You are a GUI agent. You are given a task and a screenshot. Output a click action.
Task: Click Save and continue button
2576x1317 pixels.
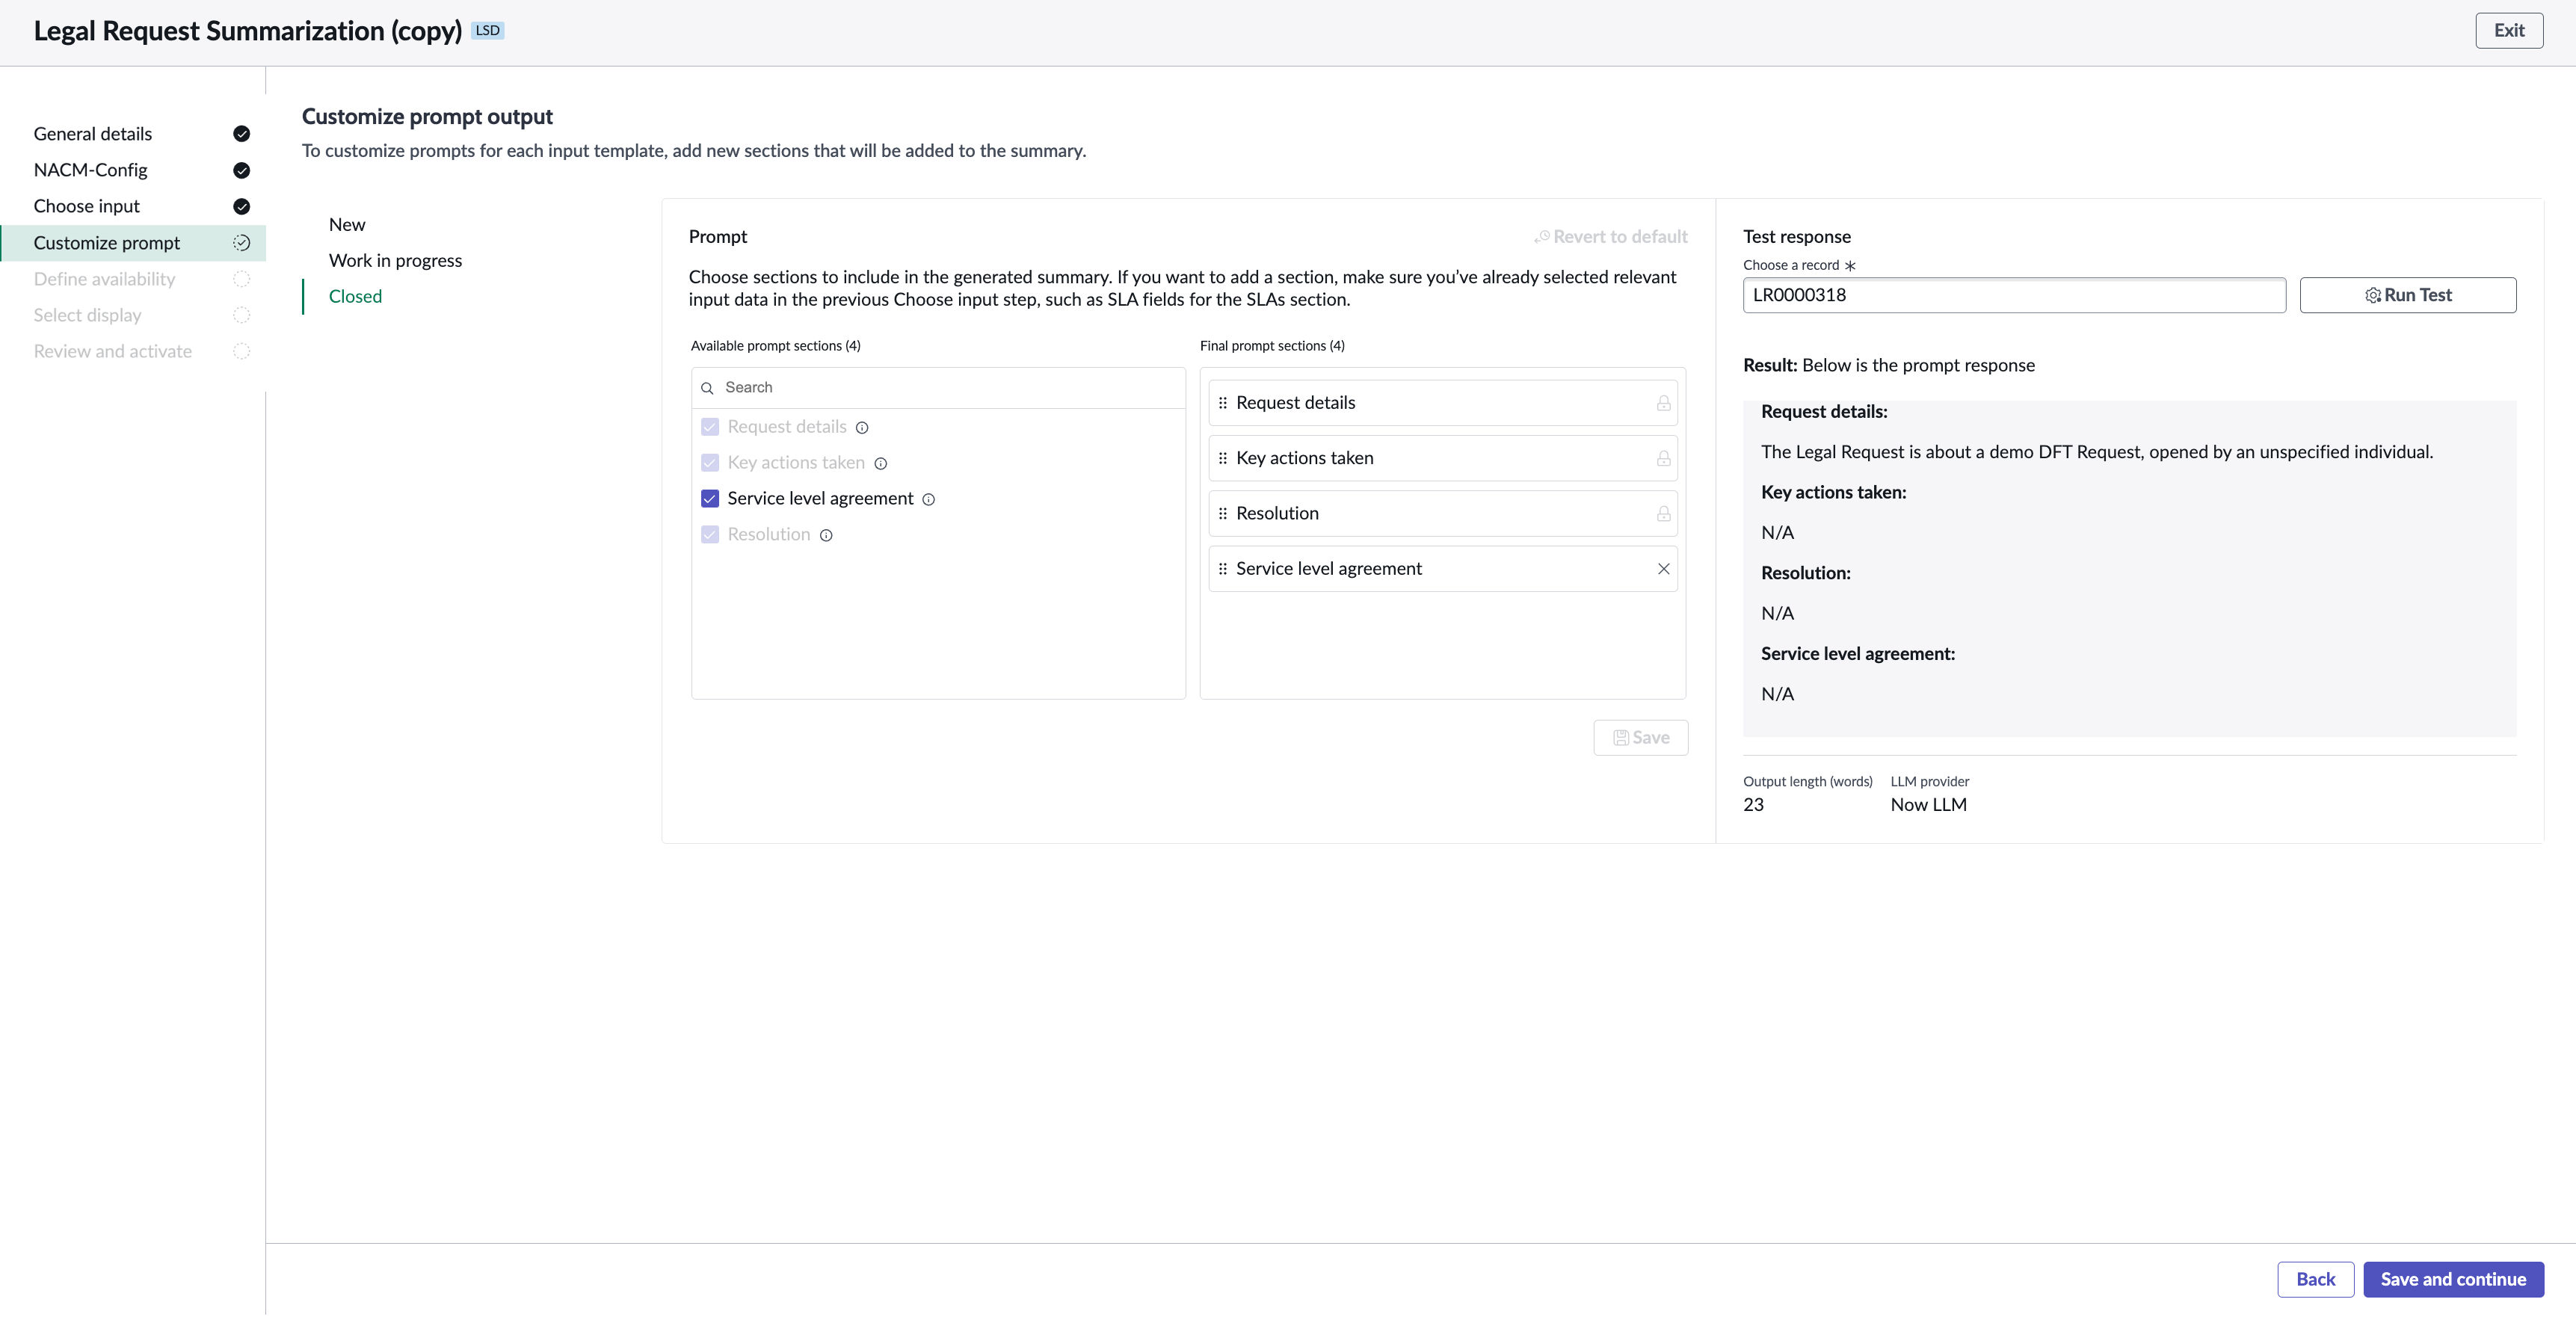pos(2453,1280)
